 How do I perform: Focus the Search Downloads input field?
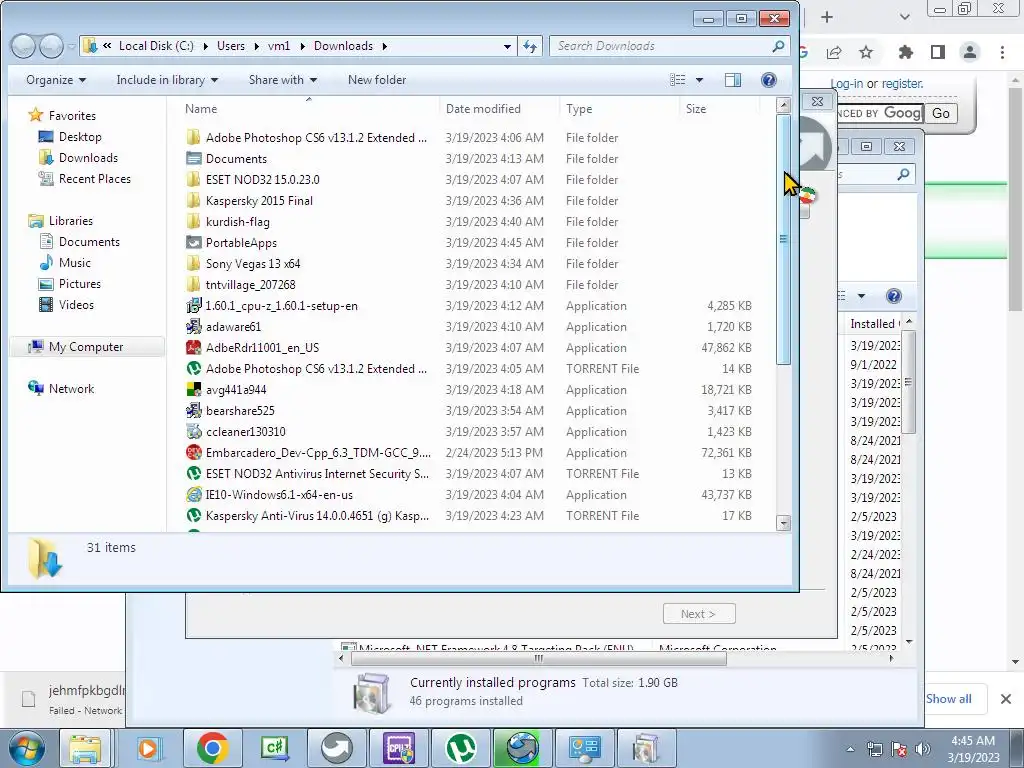pos(660,46)
